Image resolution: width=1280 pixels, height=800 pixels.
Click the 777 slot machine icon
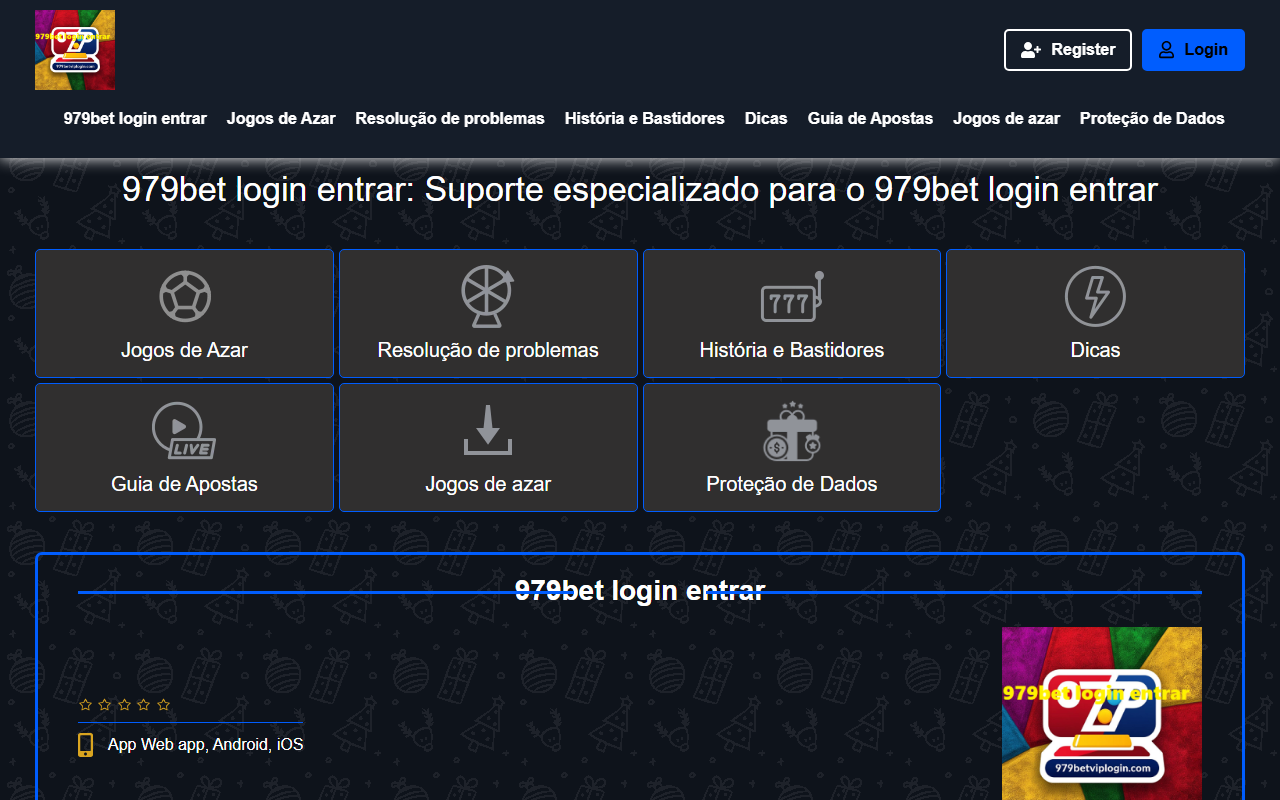coord(792,296)
